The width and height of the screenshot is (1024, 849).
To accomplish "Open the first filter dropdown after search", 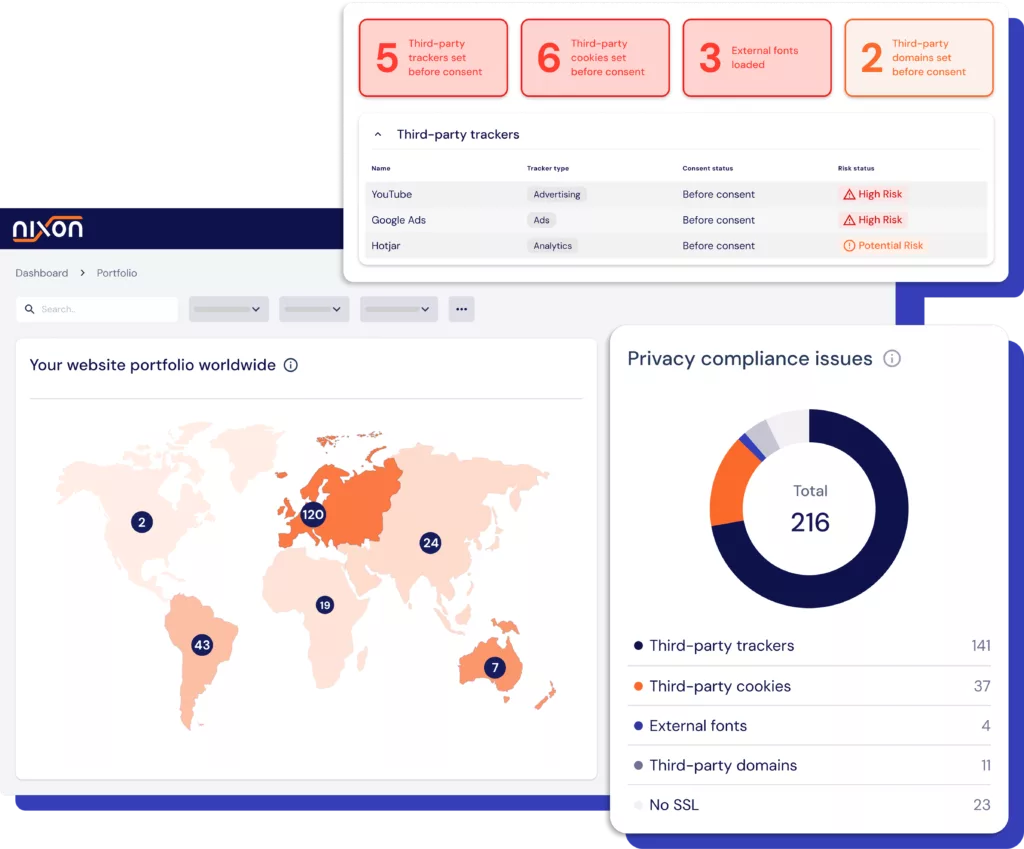I will point(229,309).
